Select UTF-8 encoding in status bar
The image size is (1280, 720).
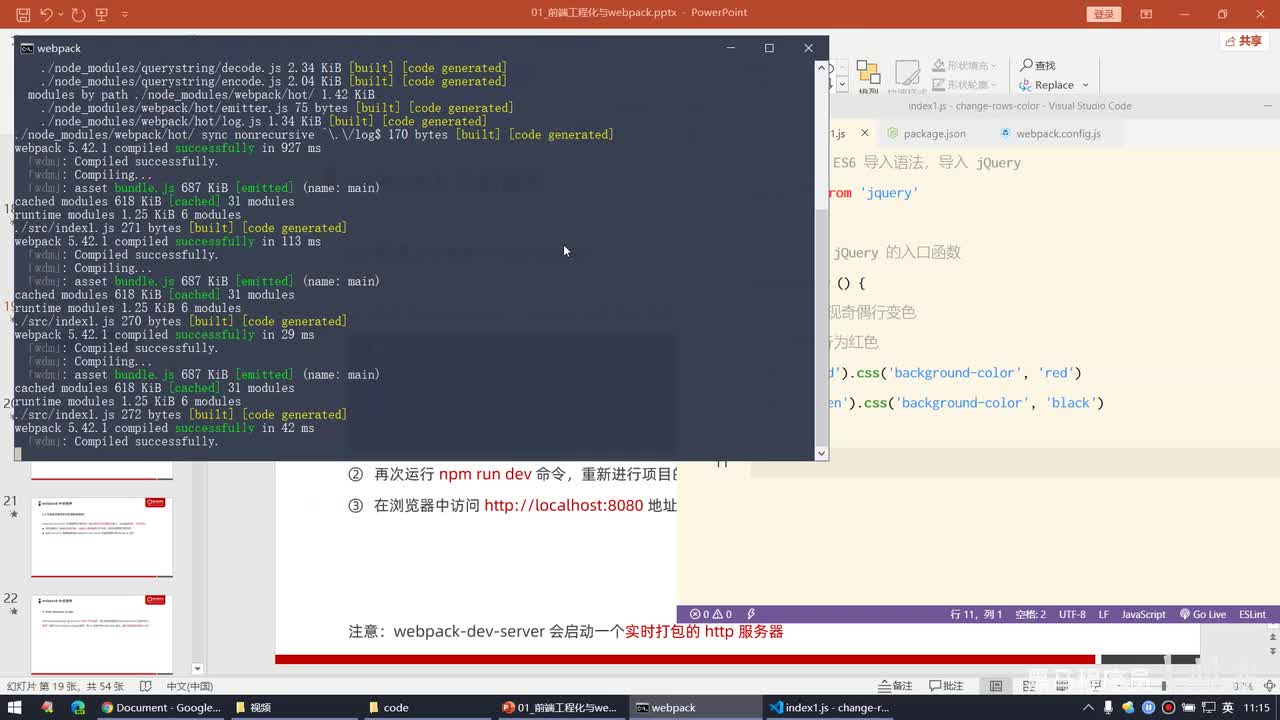pos(1072,614)
